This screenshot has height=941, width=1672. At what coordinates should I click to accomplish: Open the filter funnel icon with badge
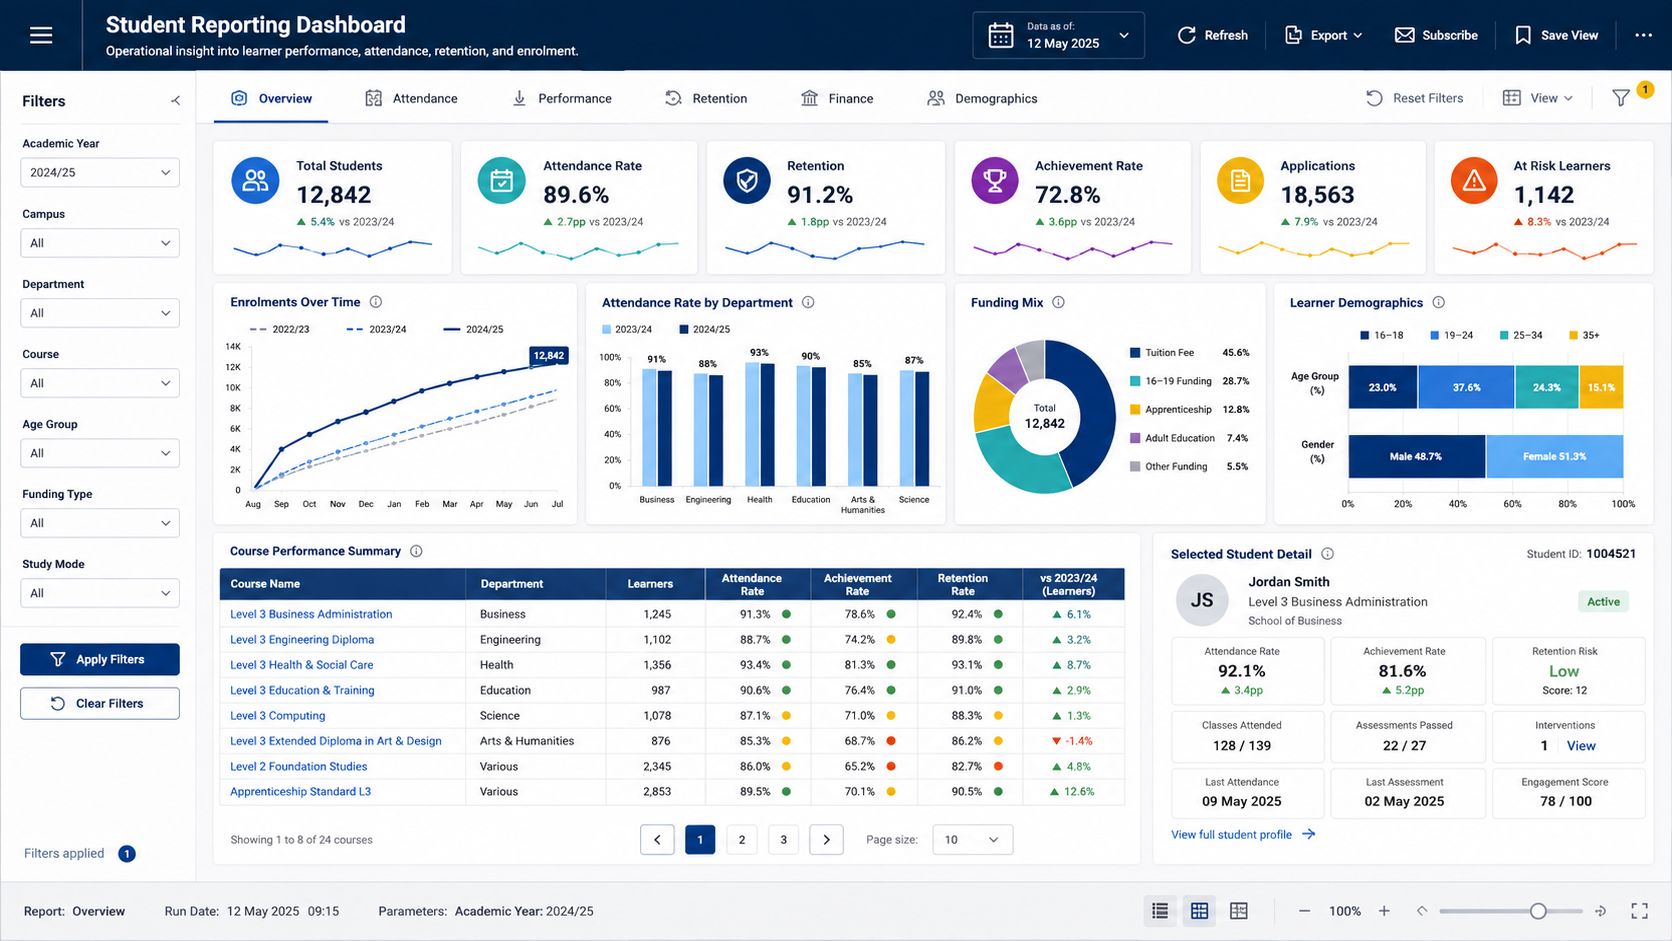tap(1621, 98)
